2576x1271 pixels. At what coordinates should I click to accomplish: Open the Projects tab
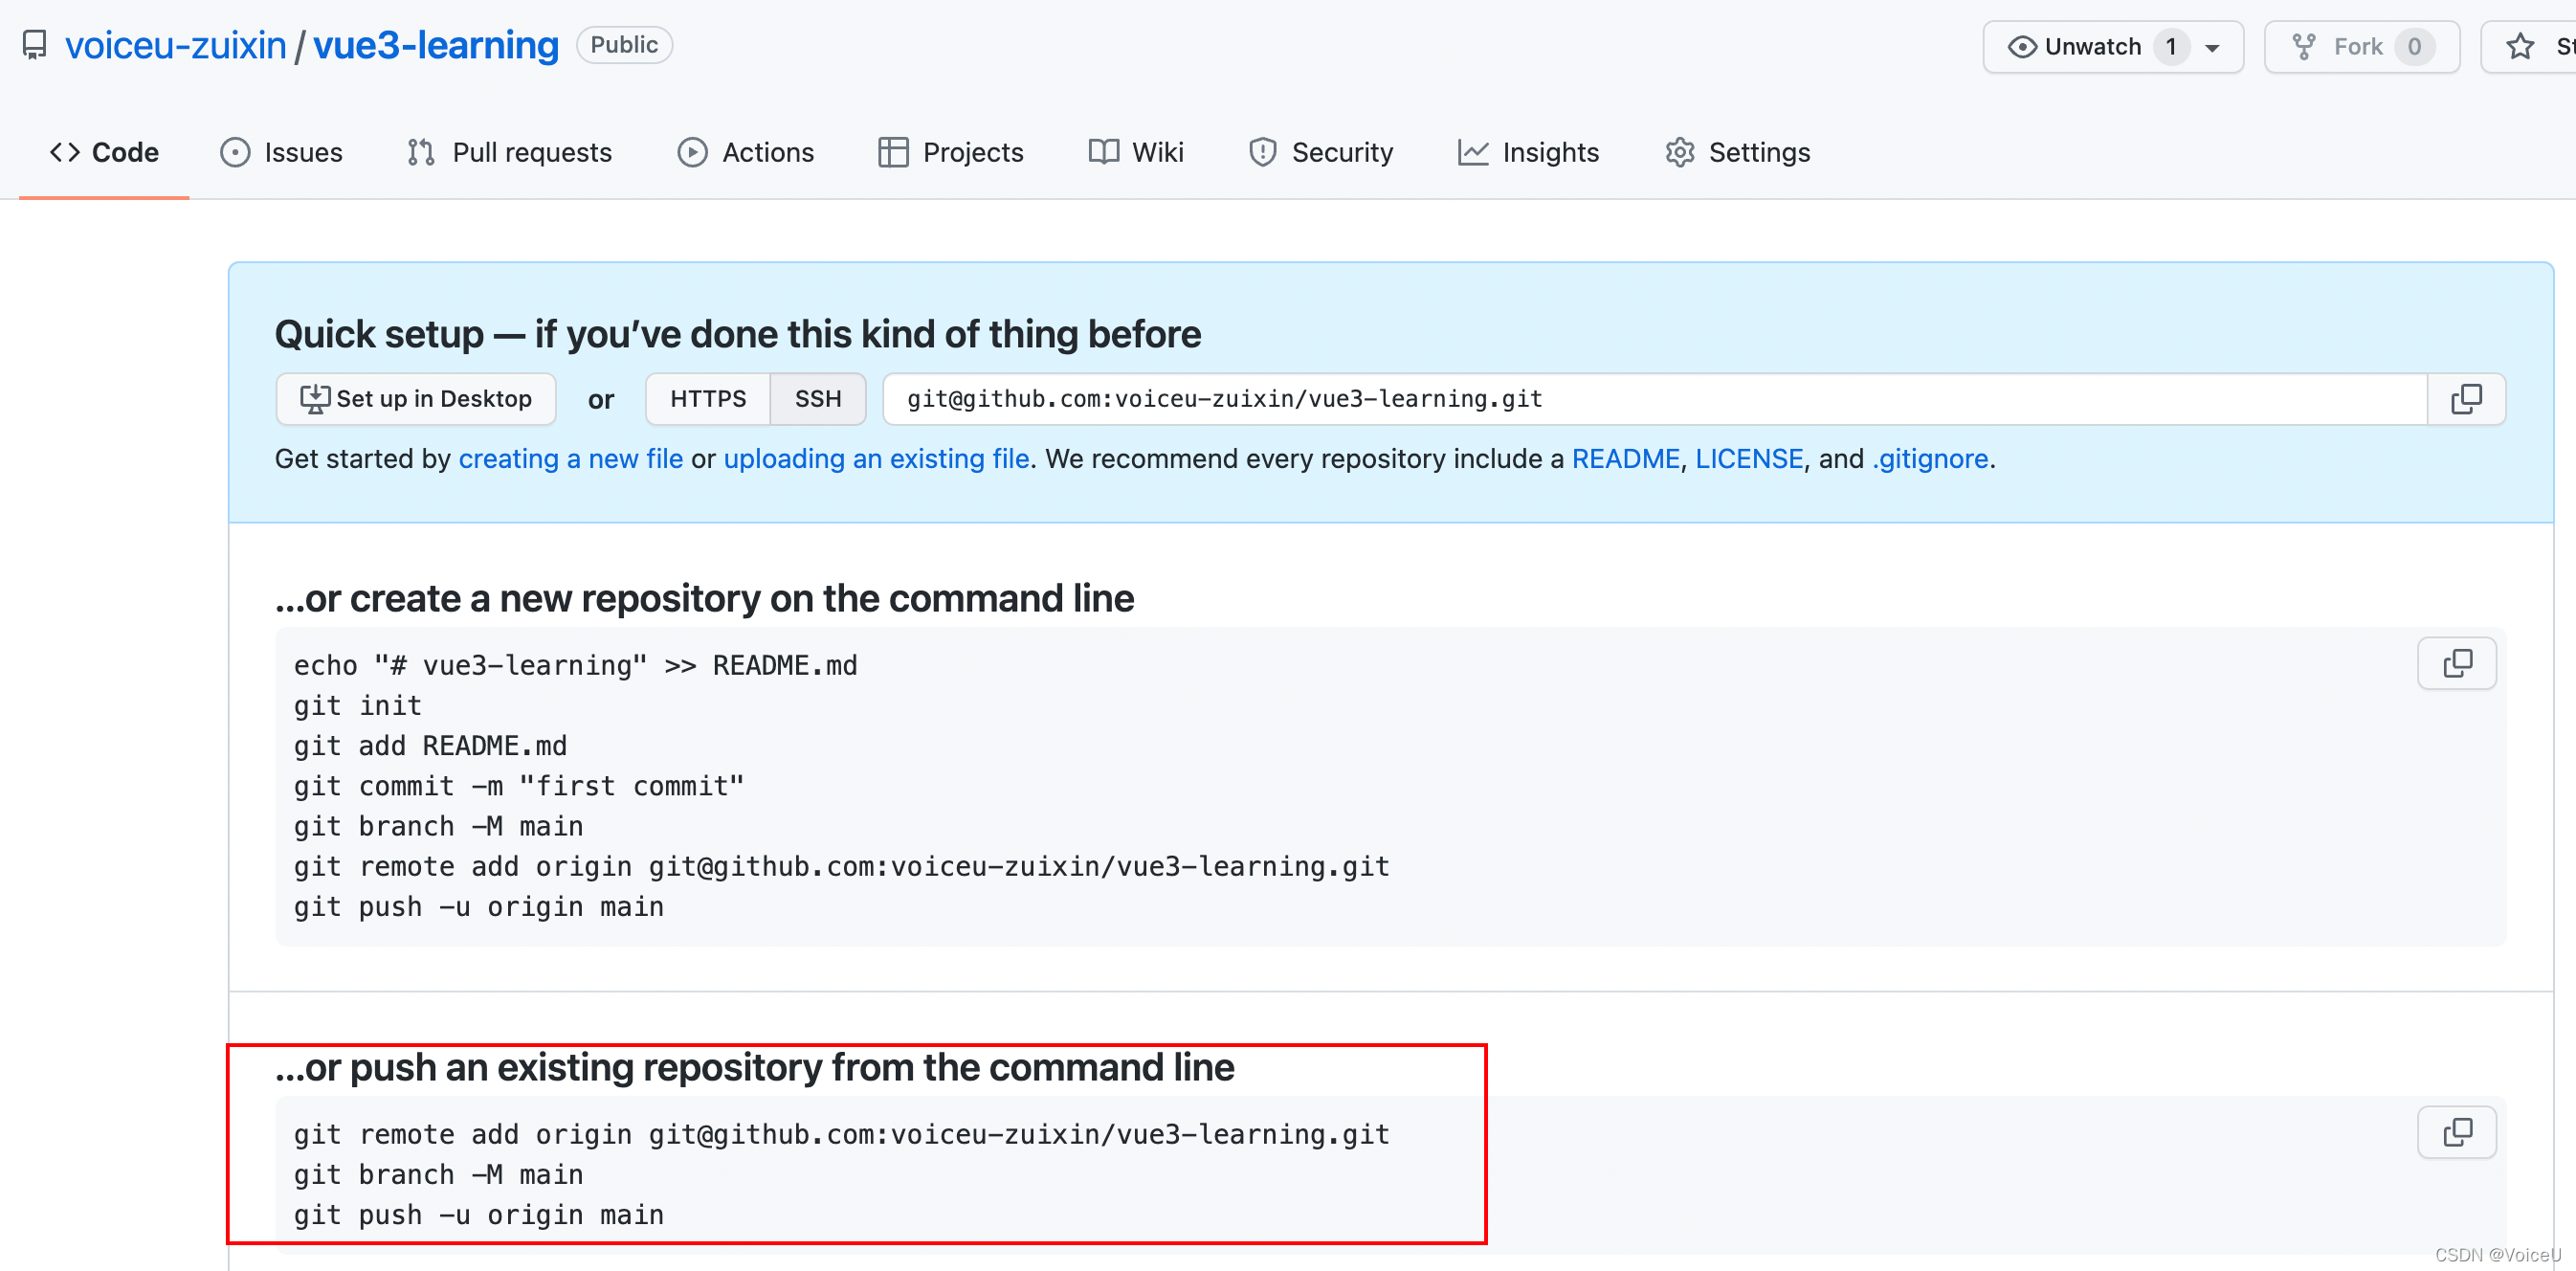click(951, 152)
